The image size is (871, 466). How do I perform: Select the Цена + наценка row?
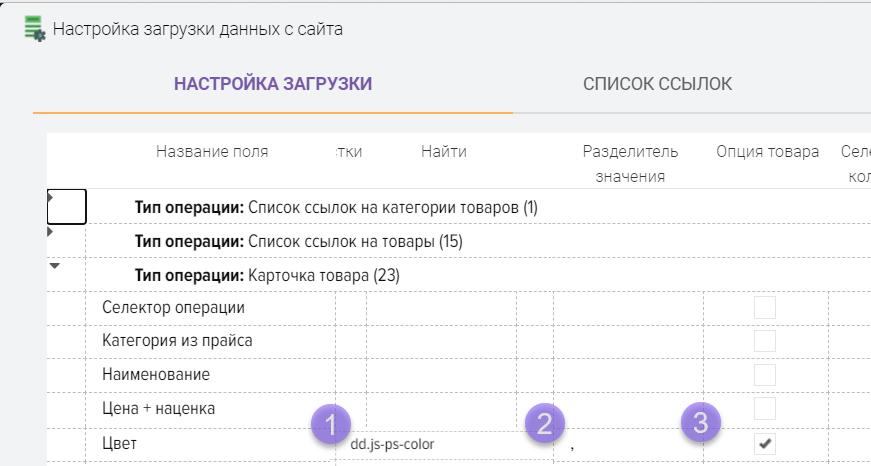click(158, 409)
